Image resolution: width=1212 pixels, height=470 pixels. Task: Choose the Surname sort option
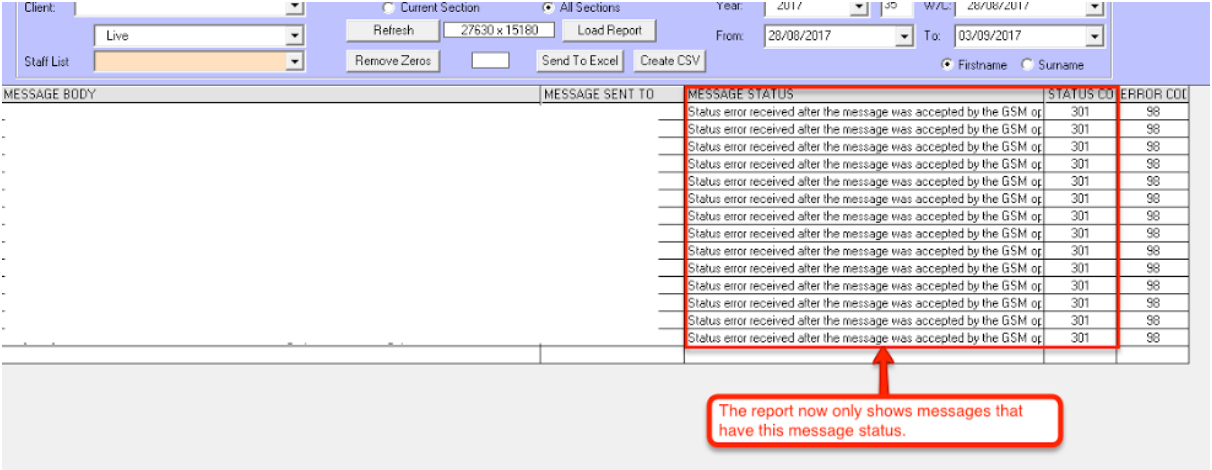[1026, 65]
